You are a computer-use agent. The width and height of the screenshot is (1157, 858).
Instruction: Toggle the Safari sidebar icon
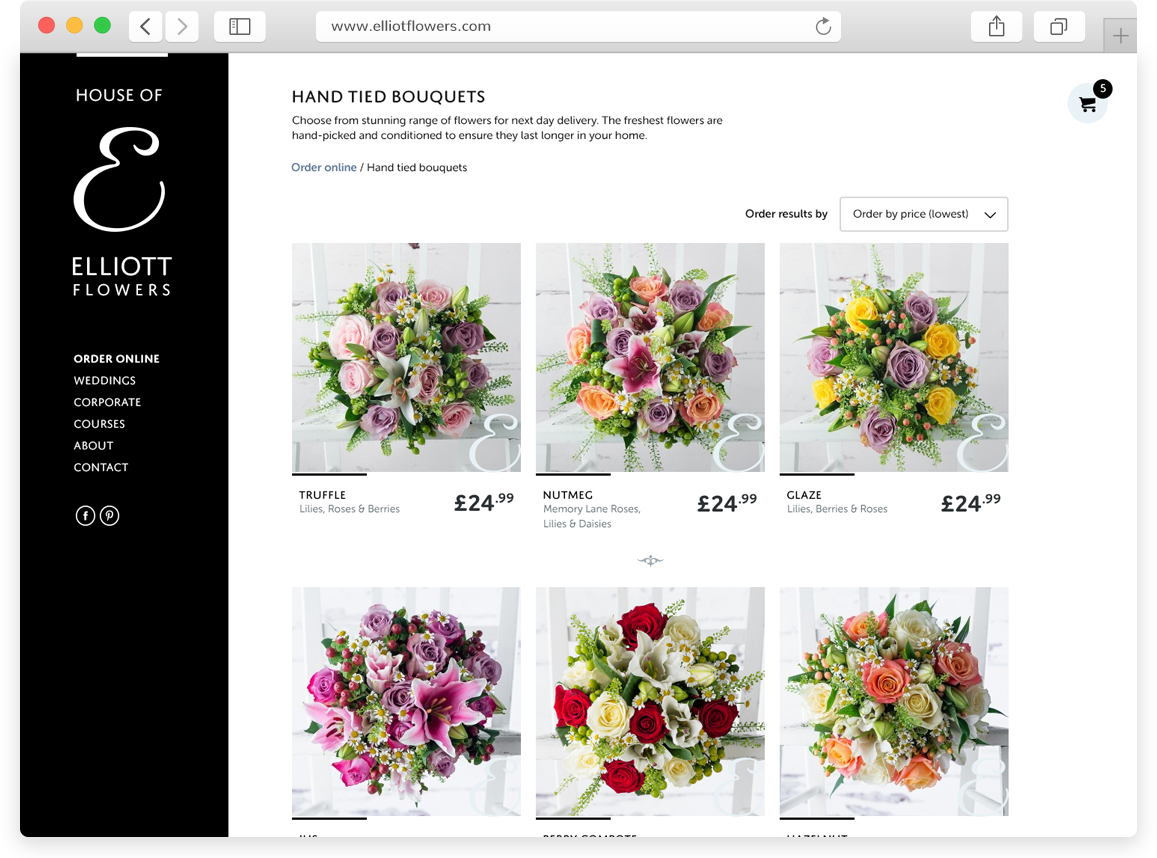point(240,26)
